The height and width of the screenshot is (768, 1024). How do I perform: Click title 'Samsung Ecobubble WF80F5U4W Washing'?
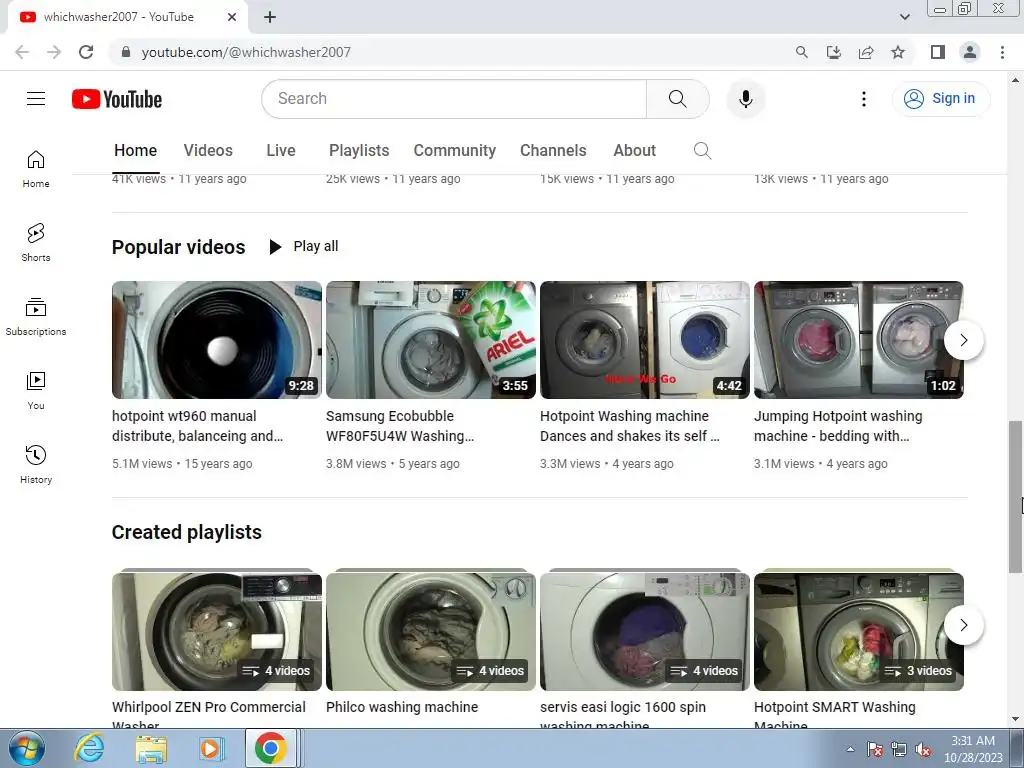pyautogui.click(x=400, y=426)
